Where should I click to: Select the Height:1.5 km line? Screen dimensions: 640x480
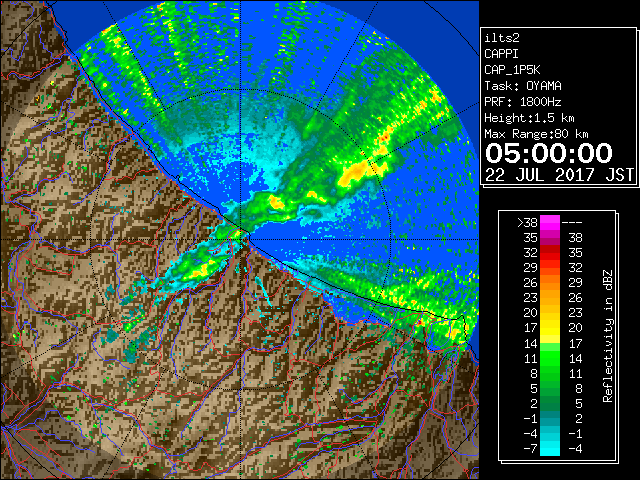coord(529,118)
